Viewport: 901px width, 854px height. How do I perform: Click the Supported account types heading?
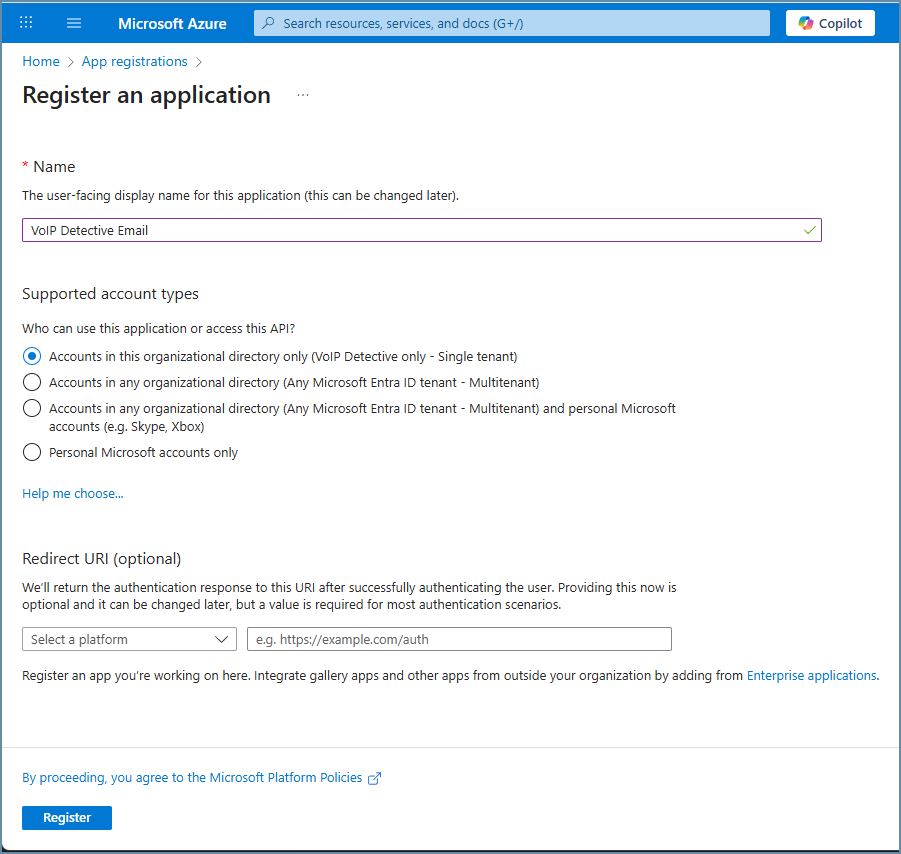click(x=110, y=294)
